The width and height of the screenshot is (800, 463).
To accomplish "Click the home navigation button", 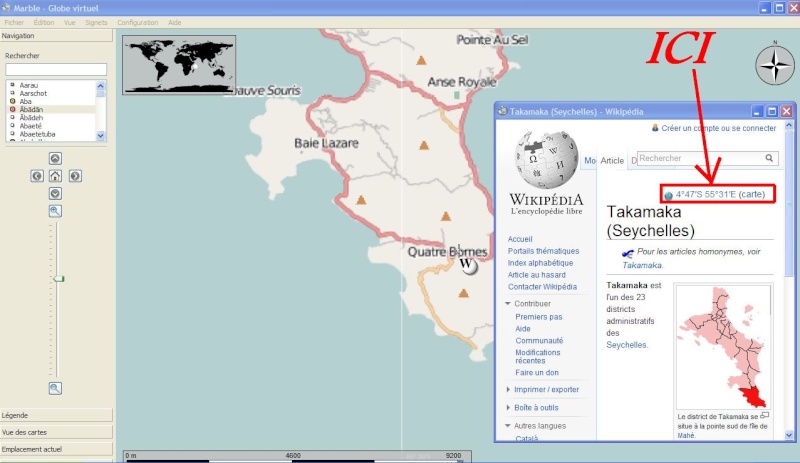I will click(x=55, y=176).
